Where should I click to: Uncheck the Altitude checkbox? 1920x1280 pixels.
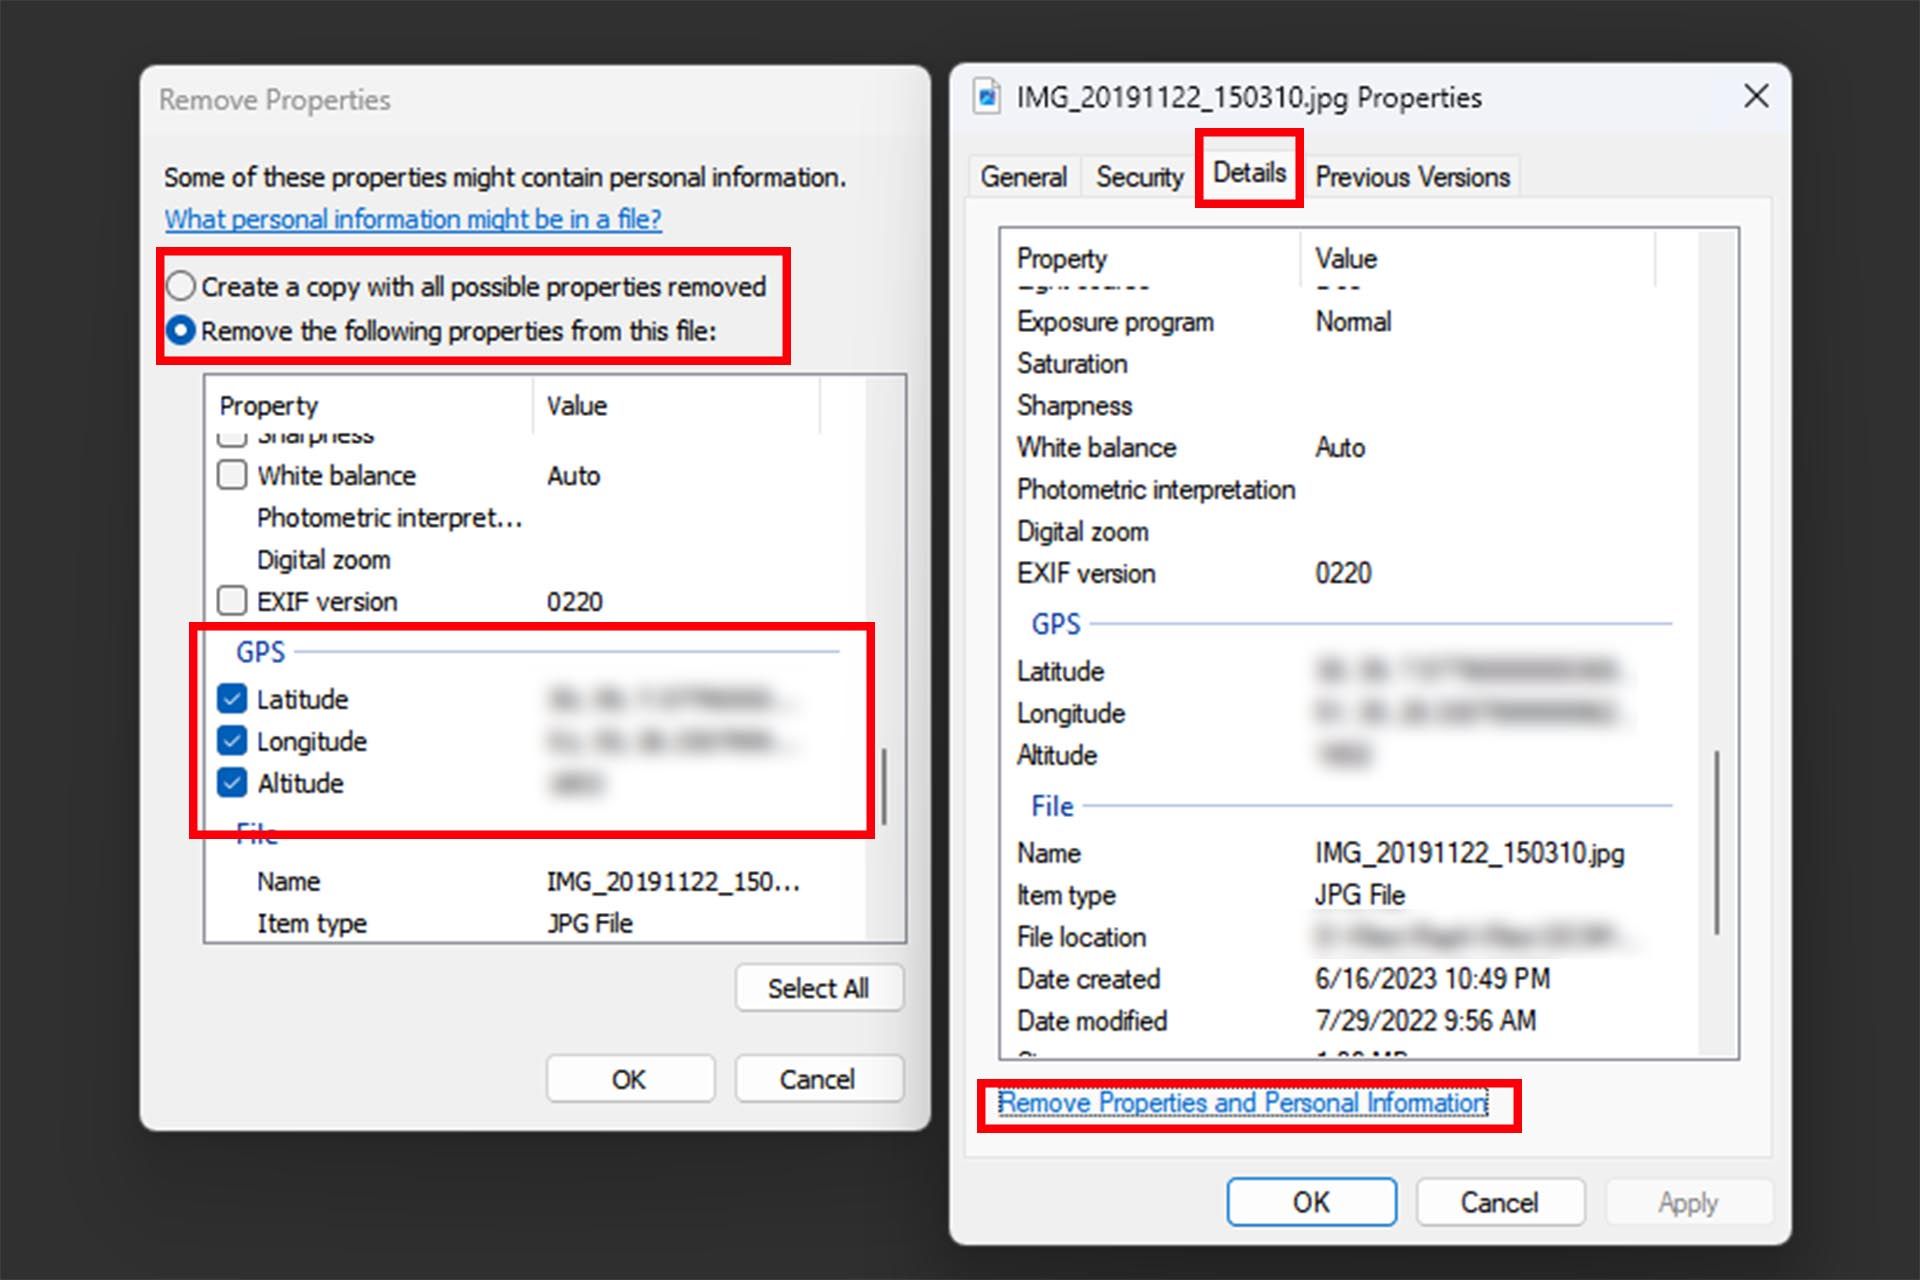click(232, 783)
